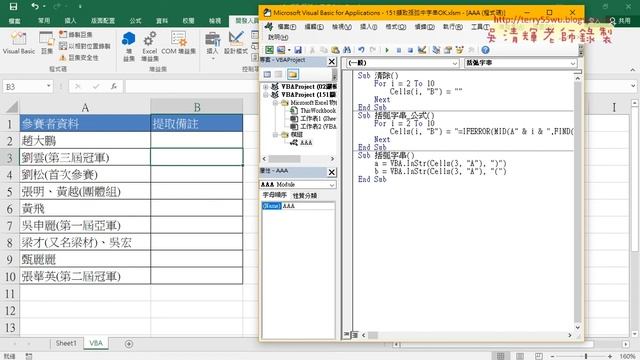Toggle 以相對位置錄製 (relative reference recording)
The image size is (640, 360).
click(x=85, y=46)
